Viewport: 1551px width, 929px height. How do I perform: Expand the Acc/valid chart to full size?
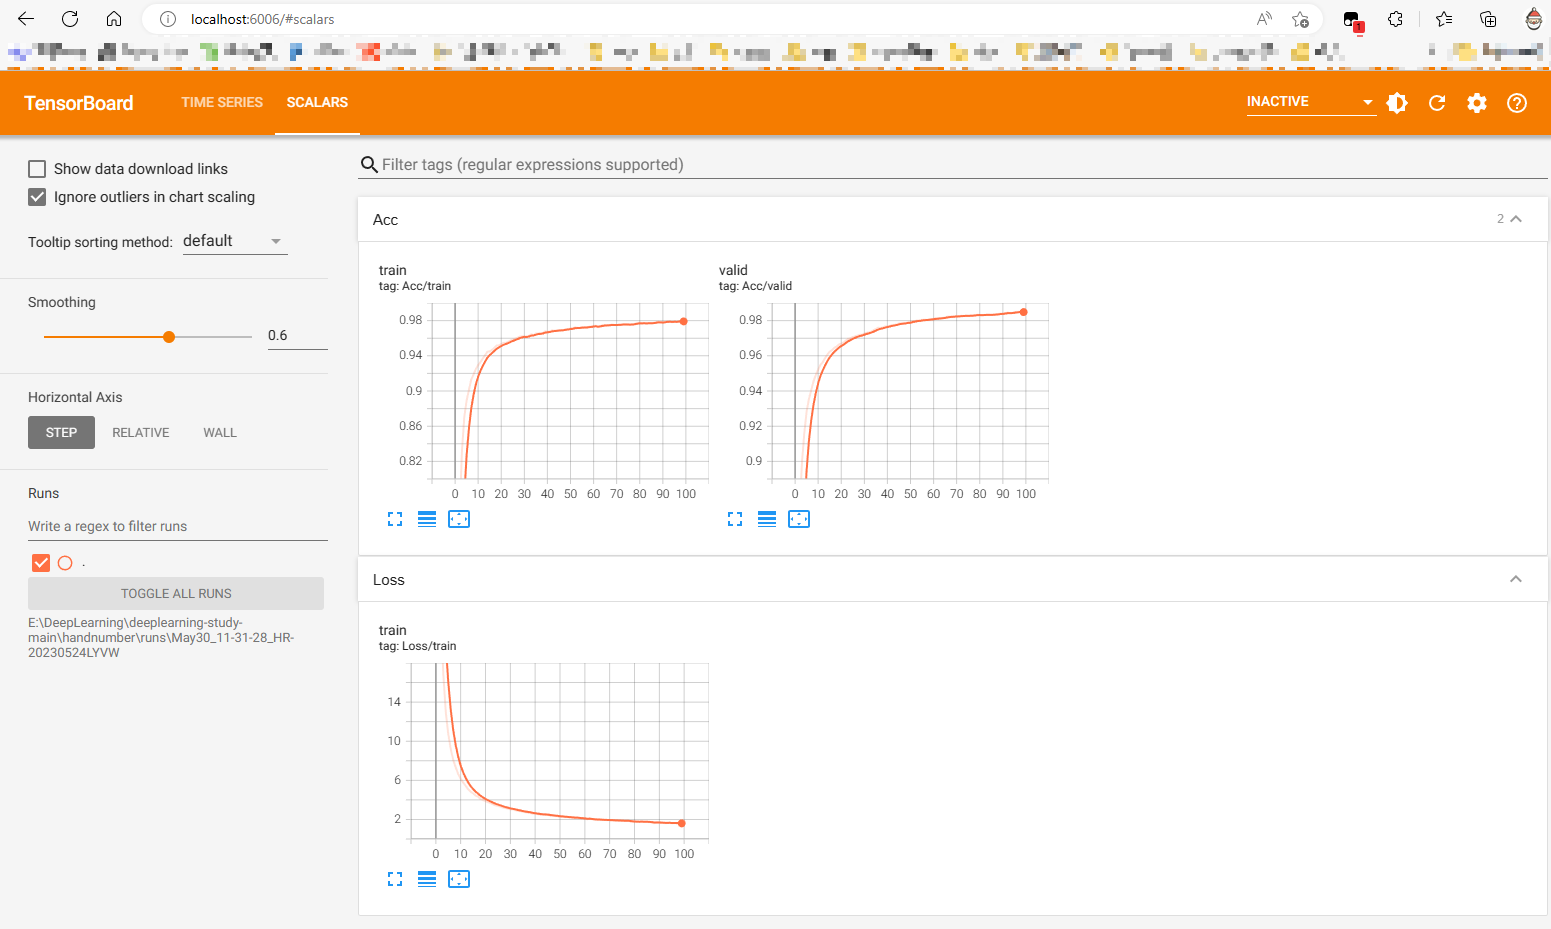735,519
